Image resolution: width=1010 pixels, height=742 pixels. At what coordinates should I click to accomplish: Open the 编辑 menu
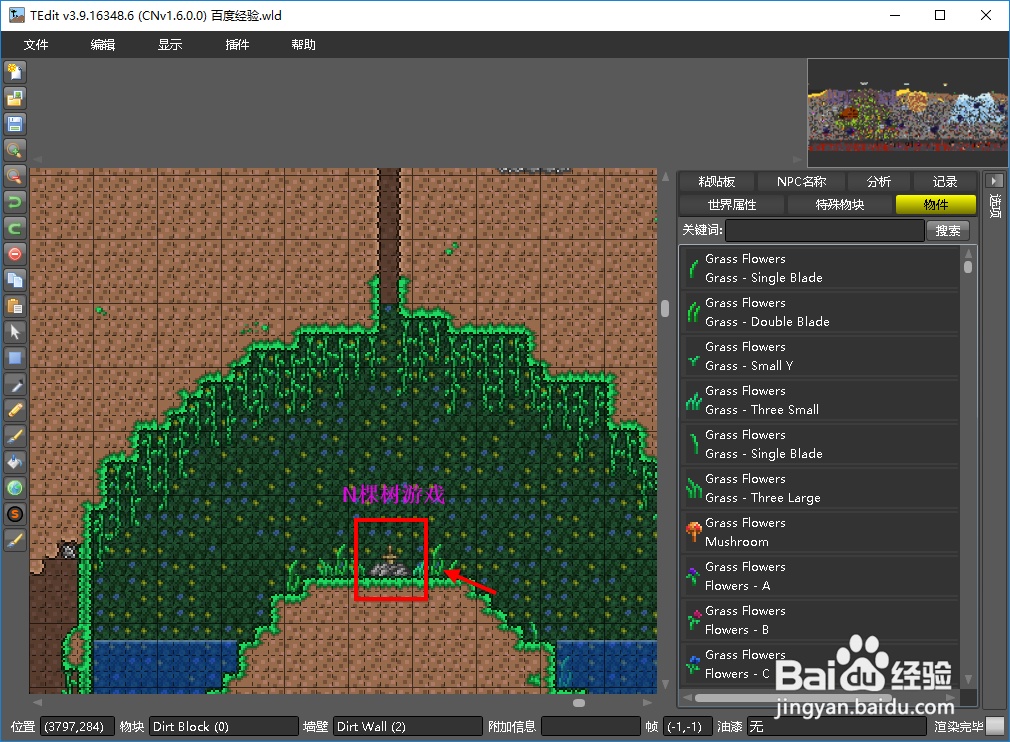[x=103, y=44]
